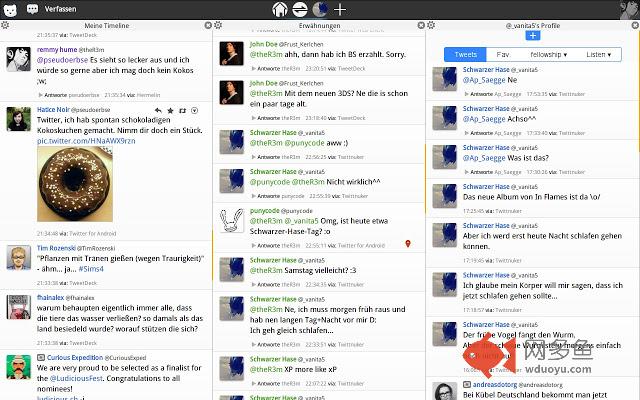This screenshot has width=640, height=400.
Task: Open fhainalex's avatar
Action: coord(19,307)
